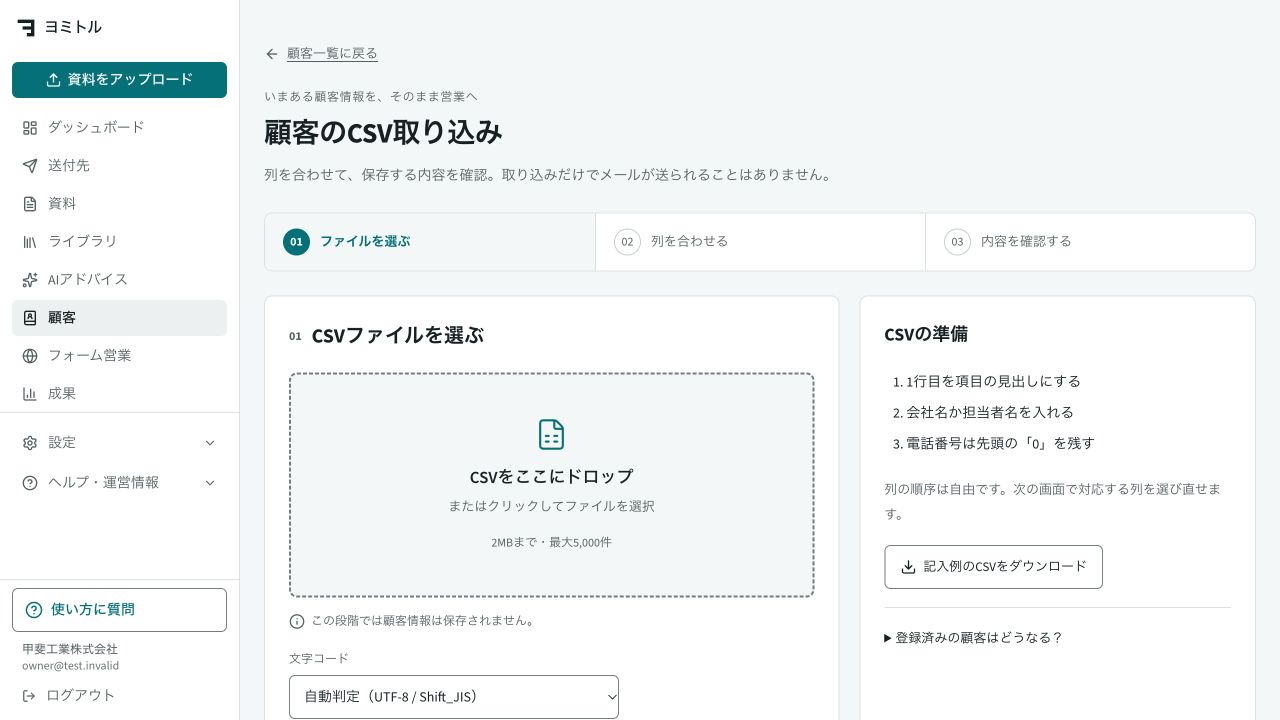
Task: Open the 使い方に質問 button
Action: click(120, 610)
